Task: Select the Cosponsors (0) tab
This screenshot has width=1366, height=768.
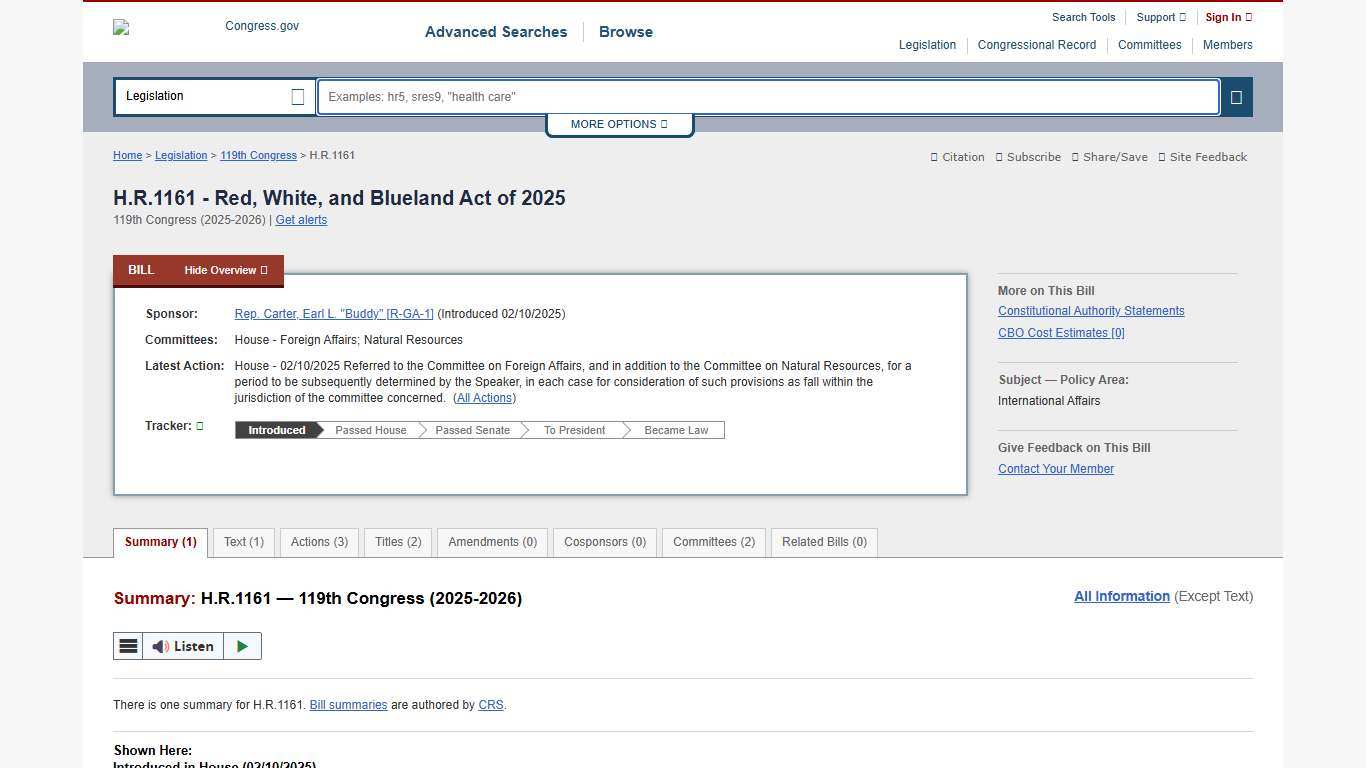Action: (604, 542)
